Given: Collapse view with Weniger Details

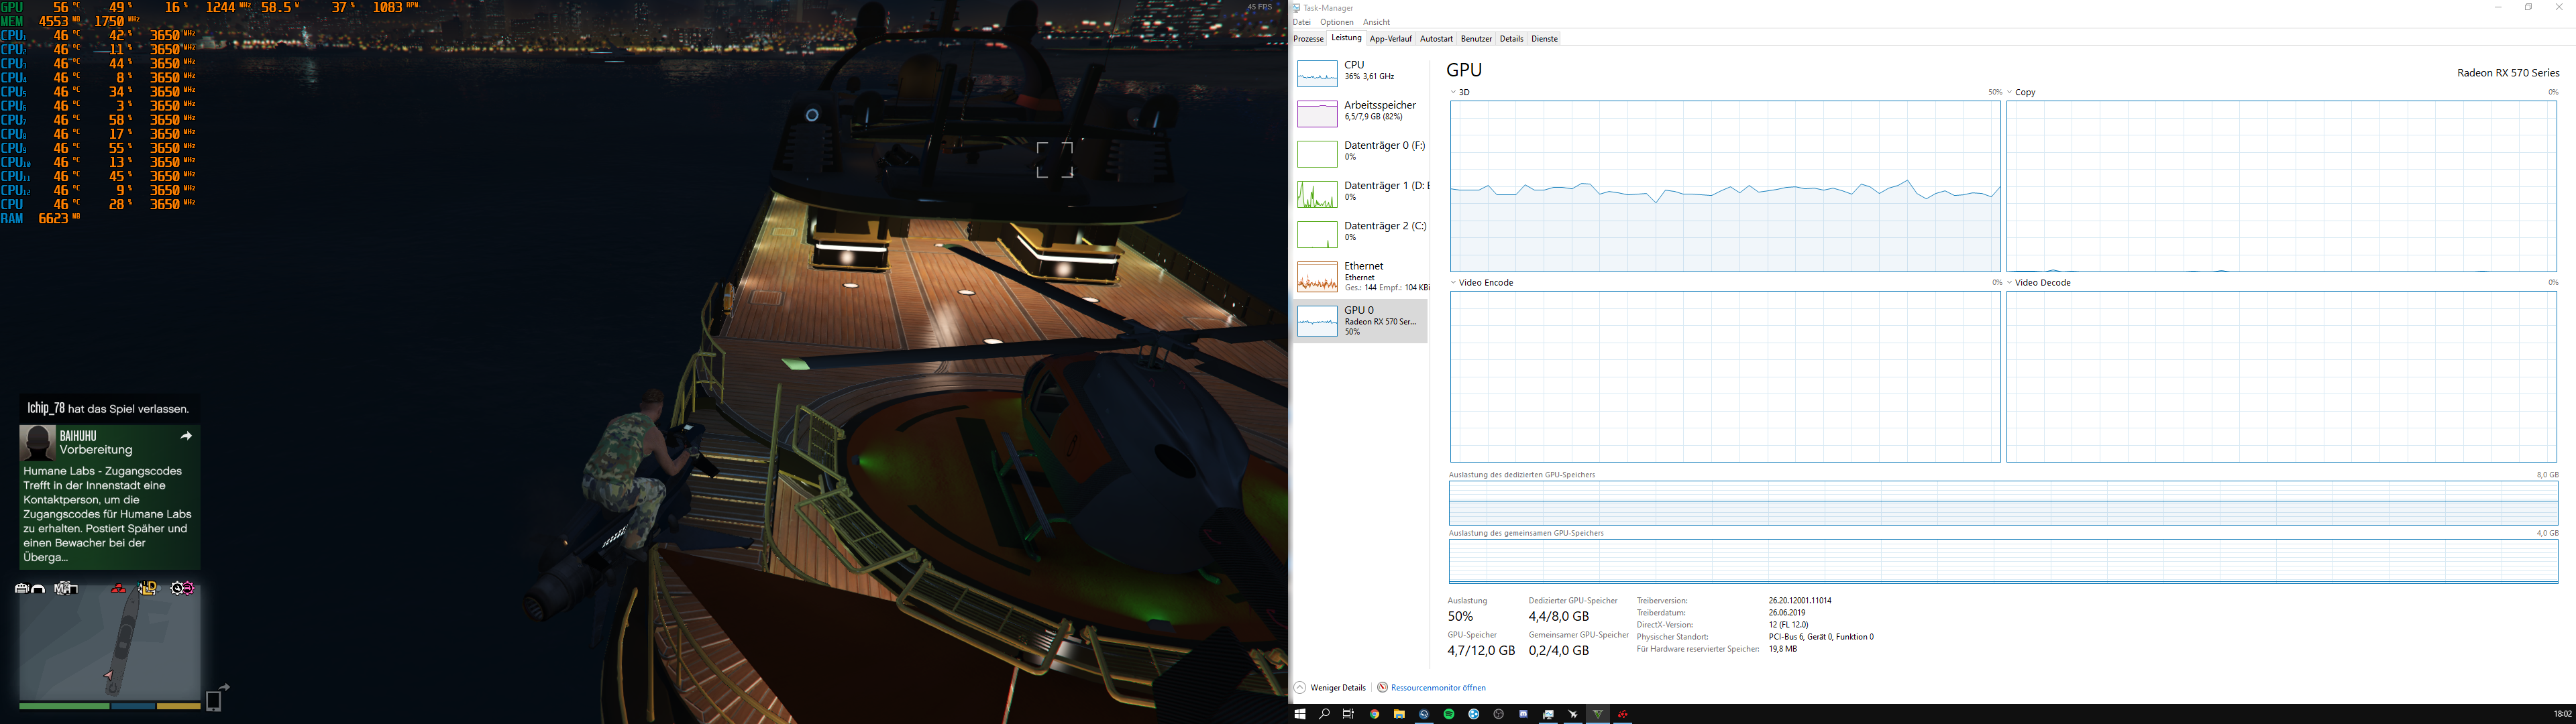Looking at the screenshot, I should point(1330,688).
